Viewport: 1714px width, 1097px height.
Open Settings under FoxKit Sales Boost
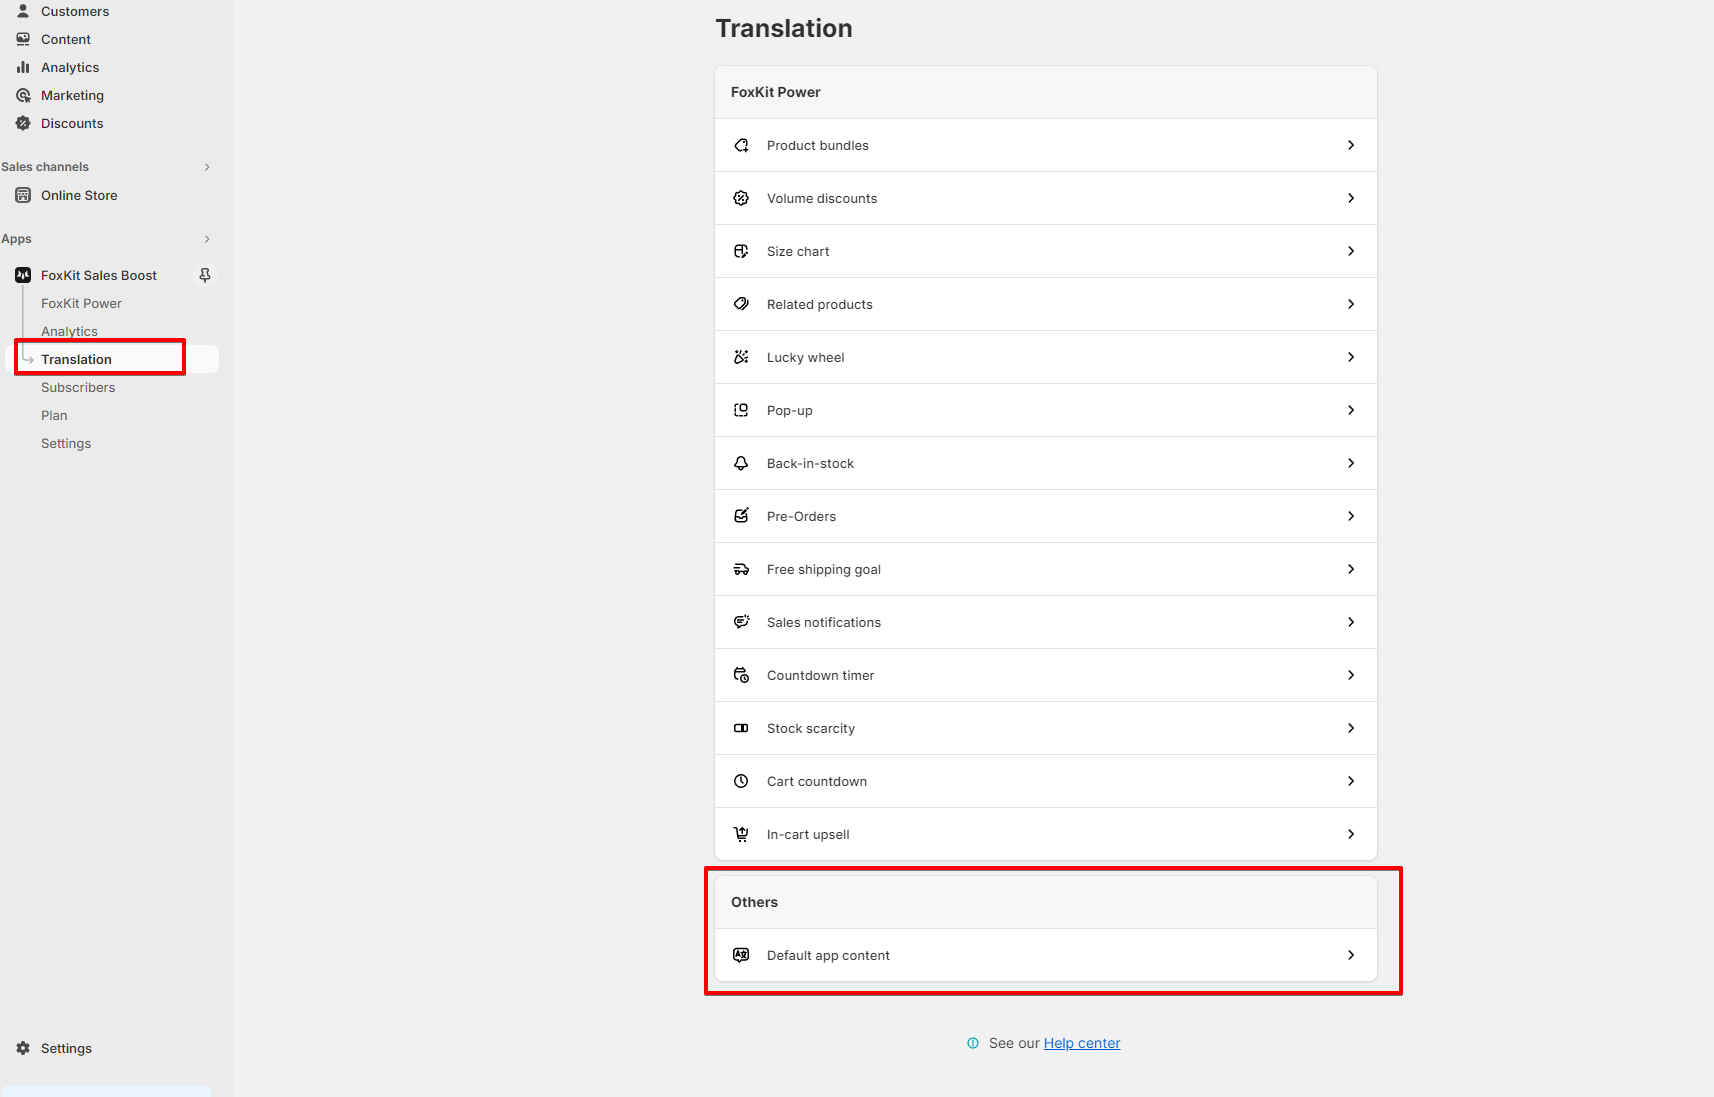pos(66,443)
